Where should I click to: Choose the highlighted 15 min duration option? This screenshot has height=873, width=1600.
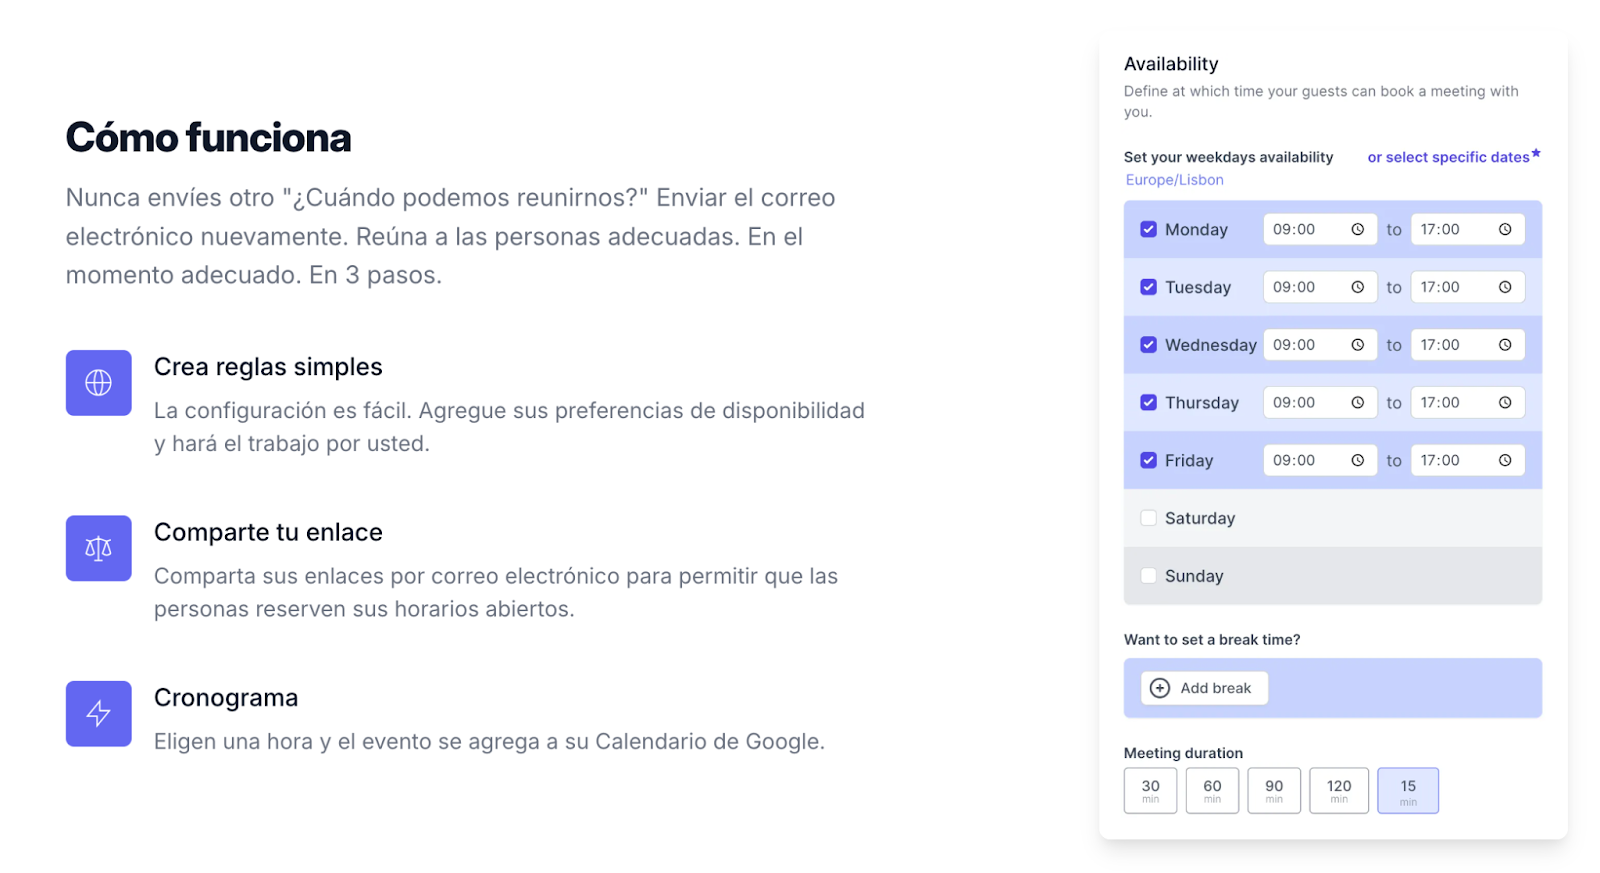(x=1407, y=790)
